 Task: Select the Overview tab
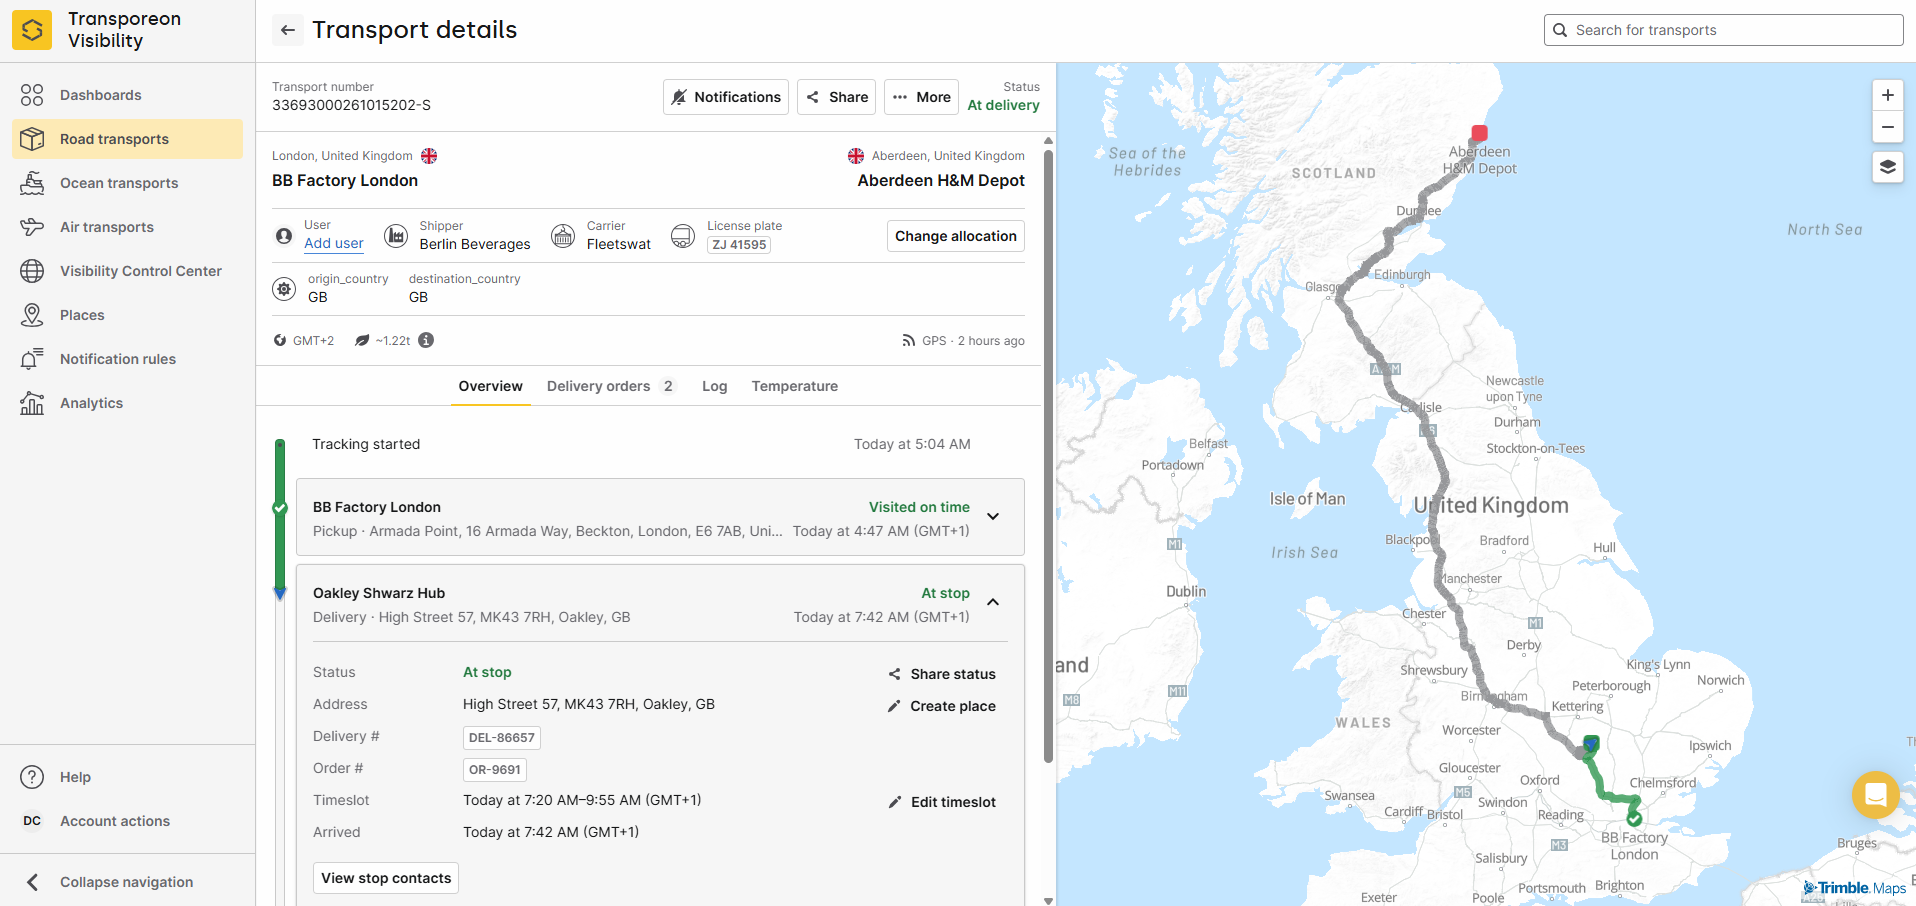490,386
